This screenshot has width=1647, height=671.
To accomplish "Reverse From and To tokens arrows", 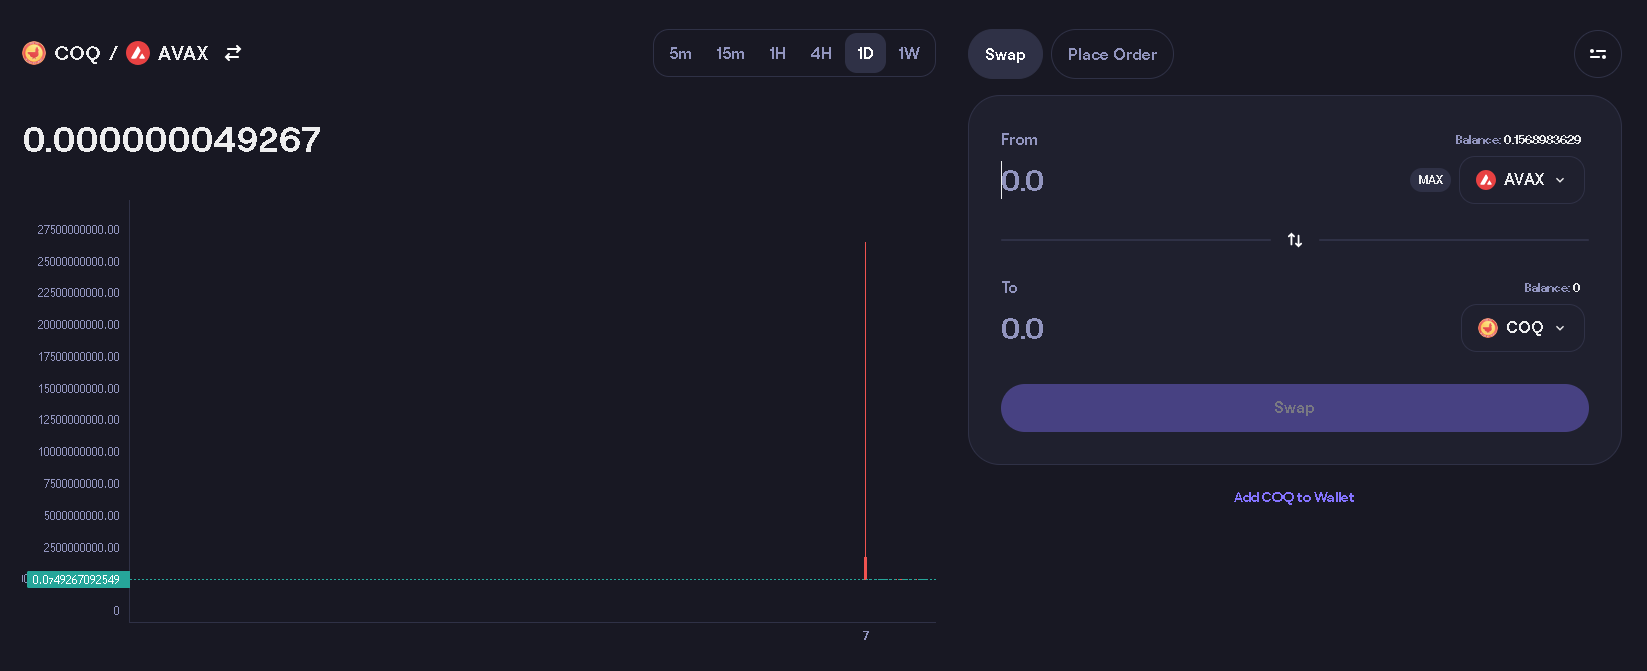I will pos(1295,240).
